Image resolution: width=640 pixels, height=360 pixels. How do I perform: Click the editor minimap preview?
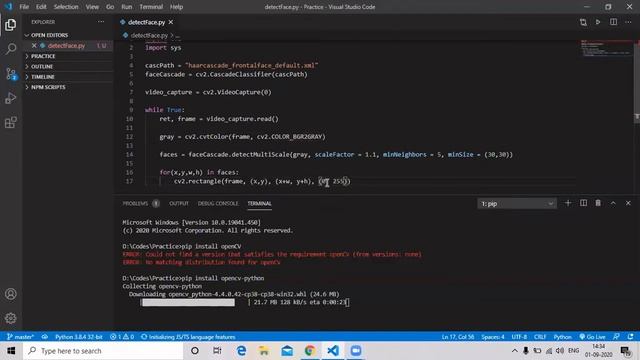tap(606, 49)
